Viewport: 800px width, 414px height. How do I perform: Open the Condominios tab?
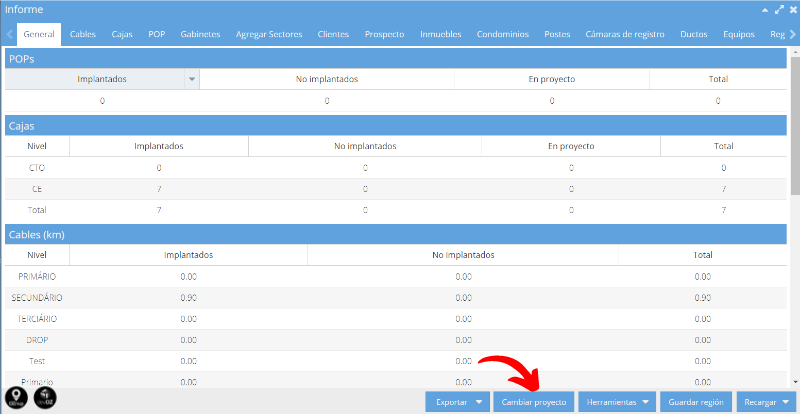[503, 35]
